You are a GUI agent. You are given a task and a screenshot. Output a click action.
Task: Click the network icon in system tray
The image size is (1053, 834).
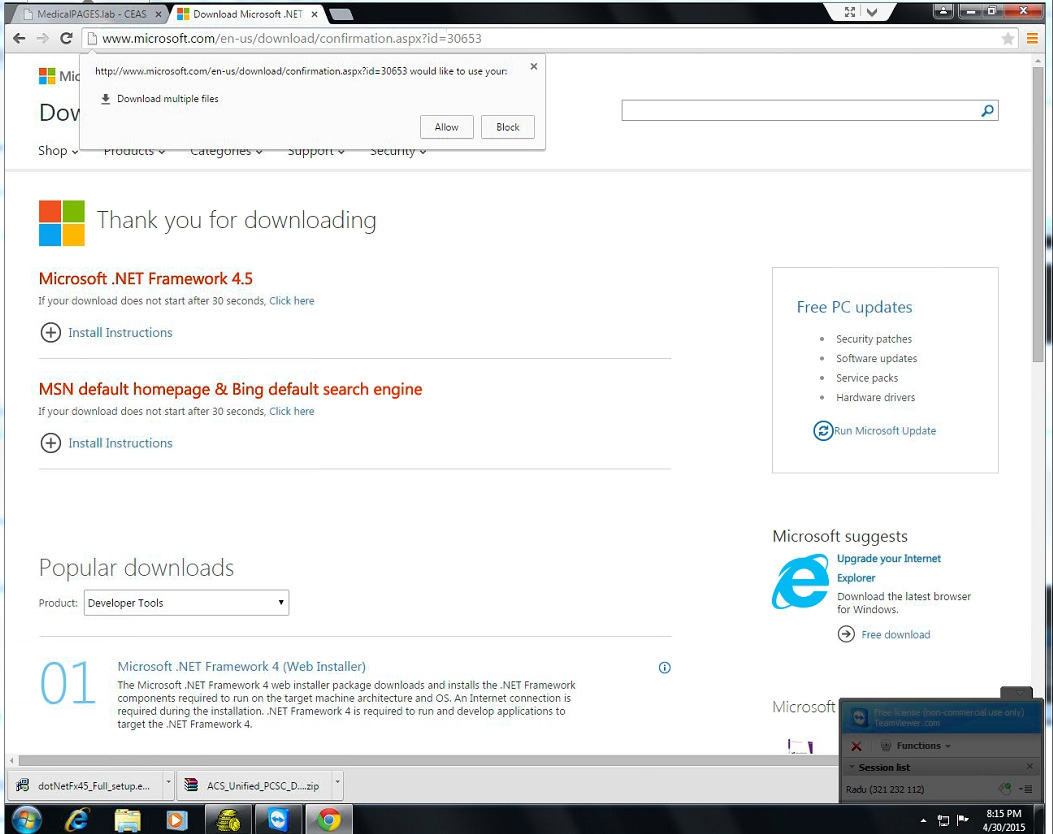click(943, 820)
